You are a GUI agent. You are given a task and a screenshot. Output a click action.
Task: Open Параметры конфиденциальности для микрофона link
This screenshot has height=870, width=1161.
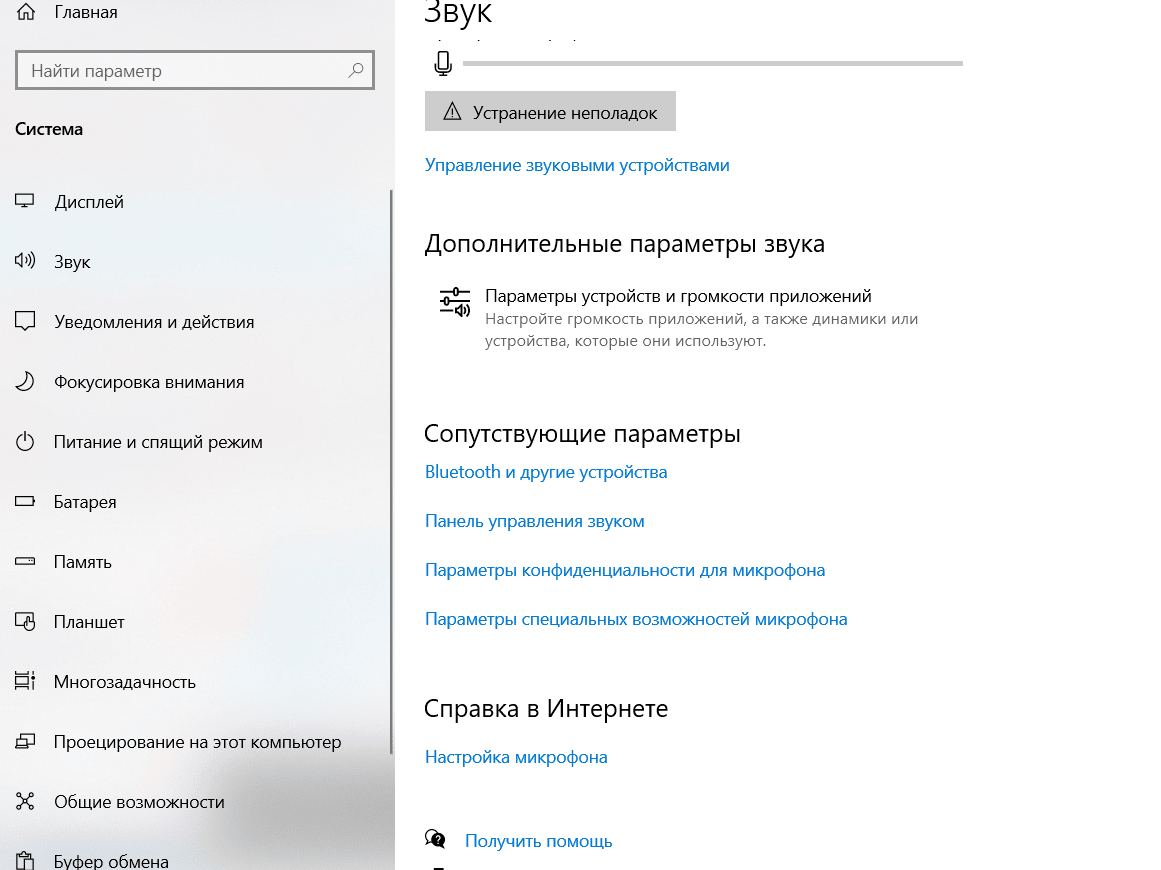point(625,569)
